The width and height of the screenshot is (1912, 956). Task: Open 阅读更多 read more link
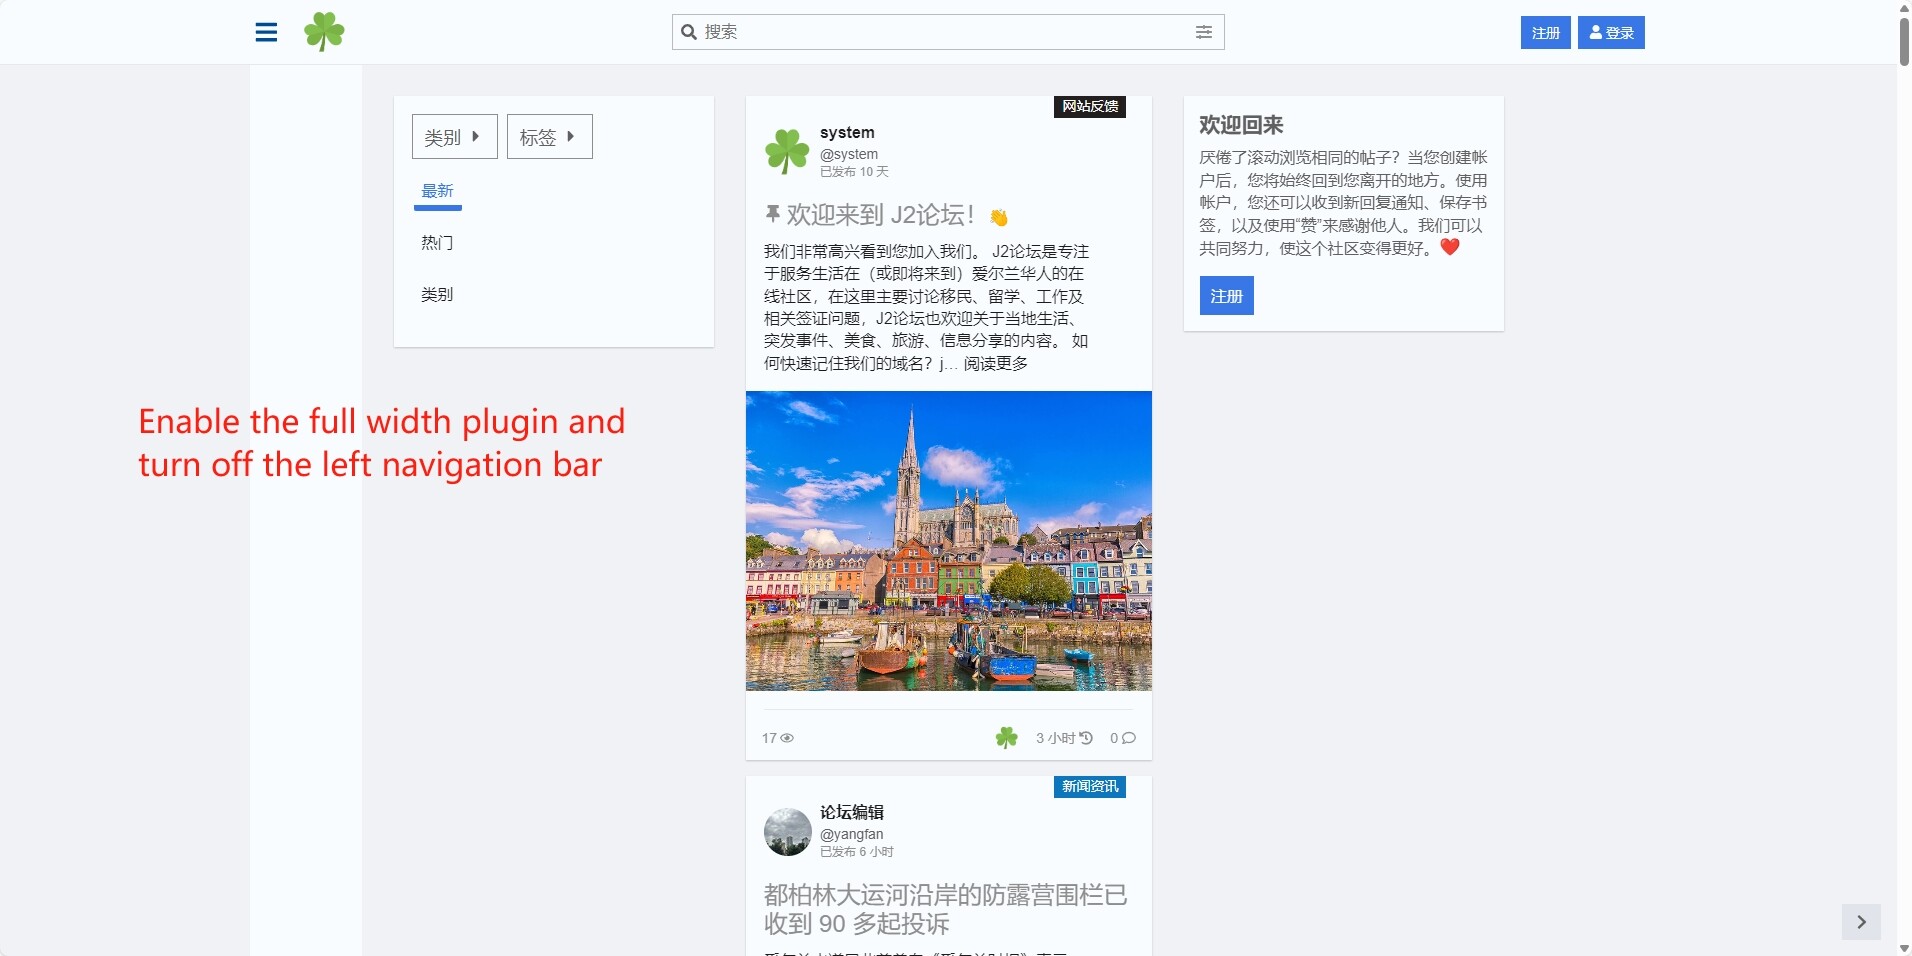tap(995, 364)
